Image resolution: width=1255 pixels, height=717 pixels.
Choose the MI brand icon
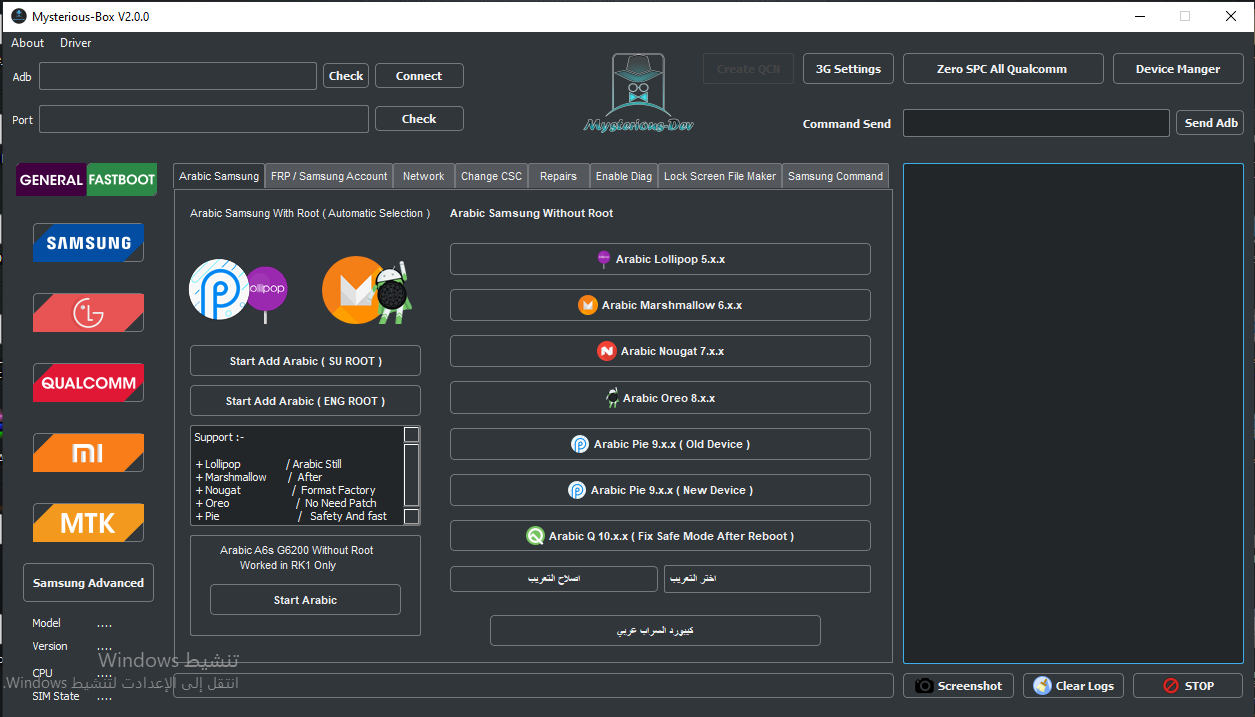tap(87, 452)
